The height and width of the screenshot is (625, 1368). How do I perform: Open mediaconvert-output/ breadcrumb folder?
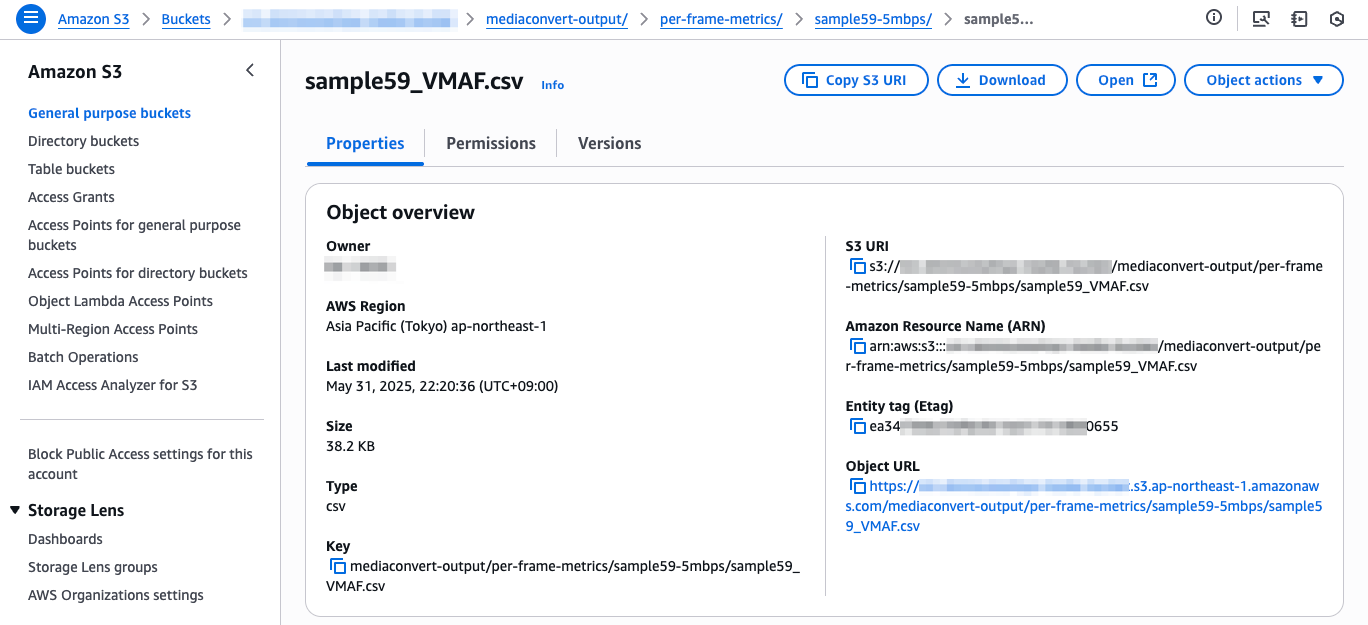point(557,19)
